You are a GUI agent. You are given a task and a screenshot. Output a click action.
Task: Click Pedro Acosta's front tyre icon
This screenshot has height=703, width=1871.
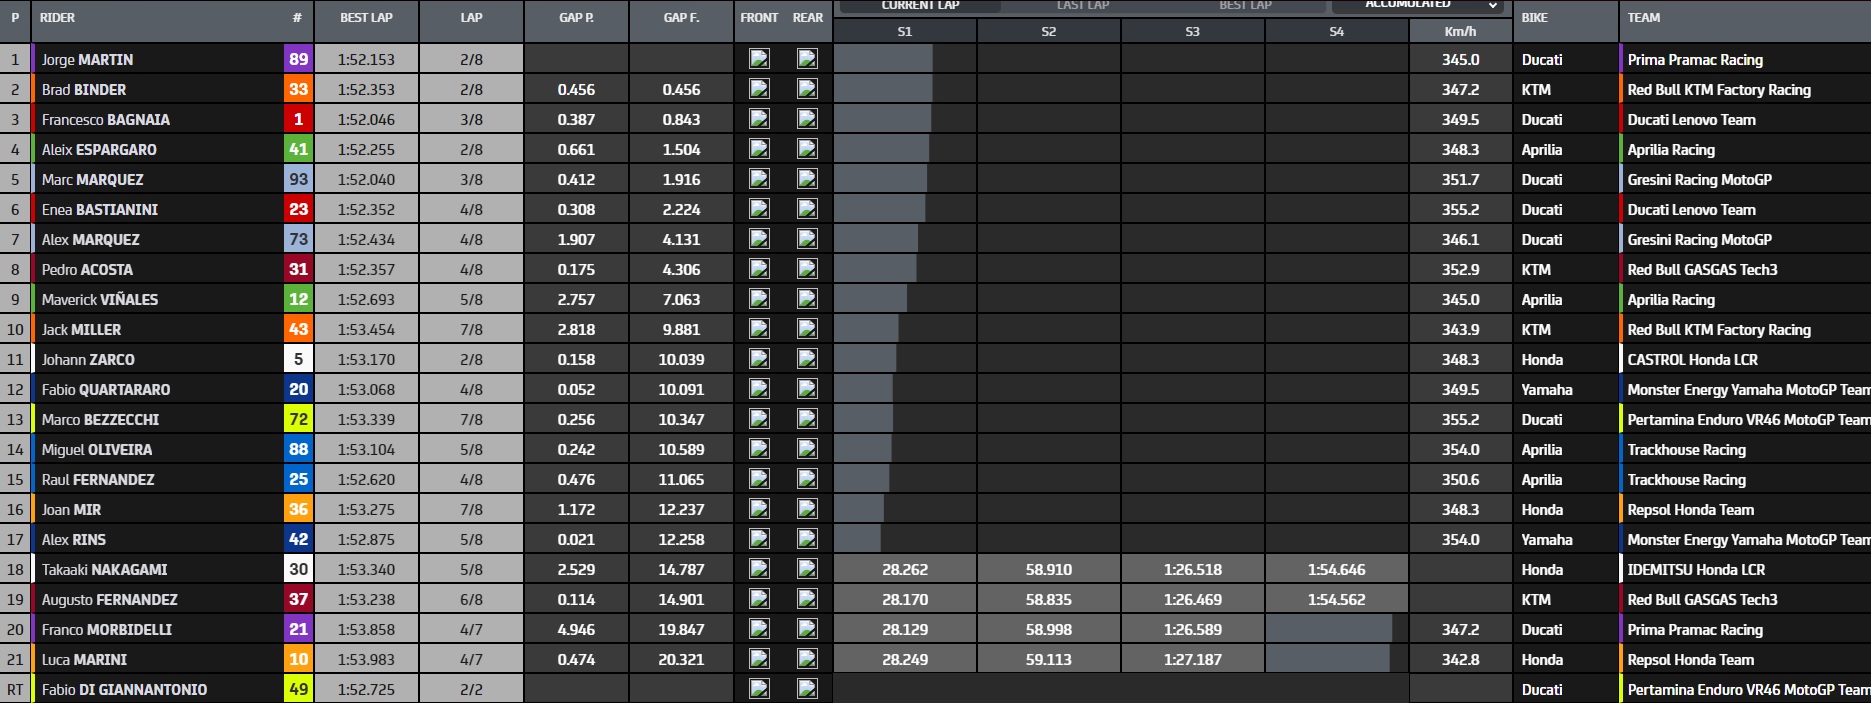(759, 269)
